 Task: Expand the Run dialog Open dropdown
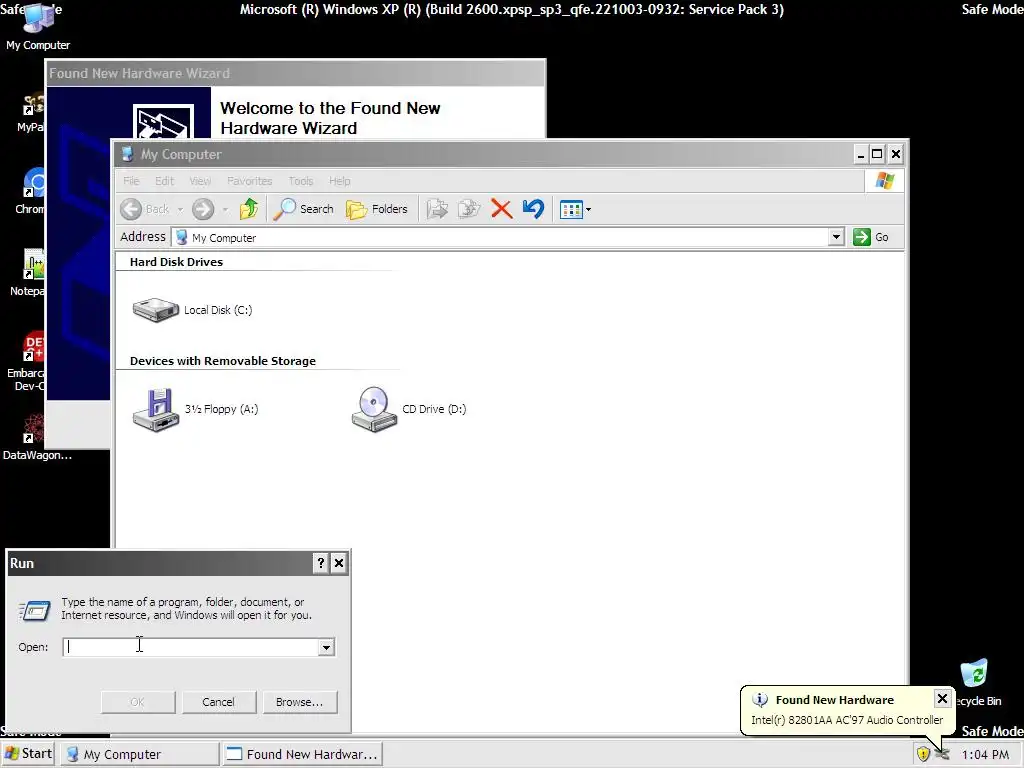326,647
